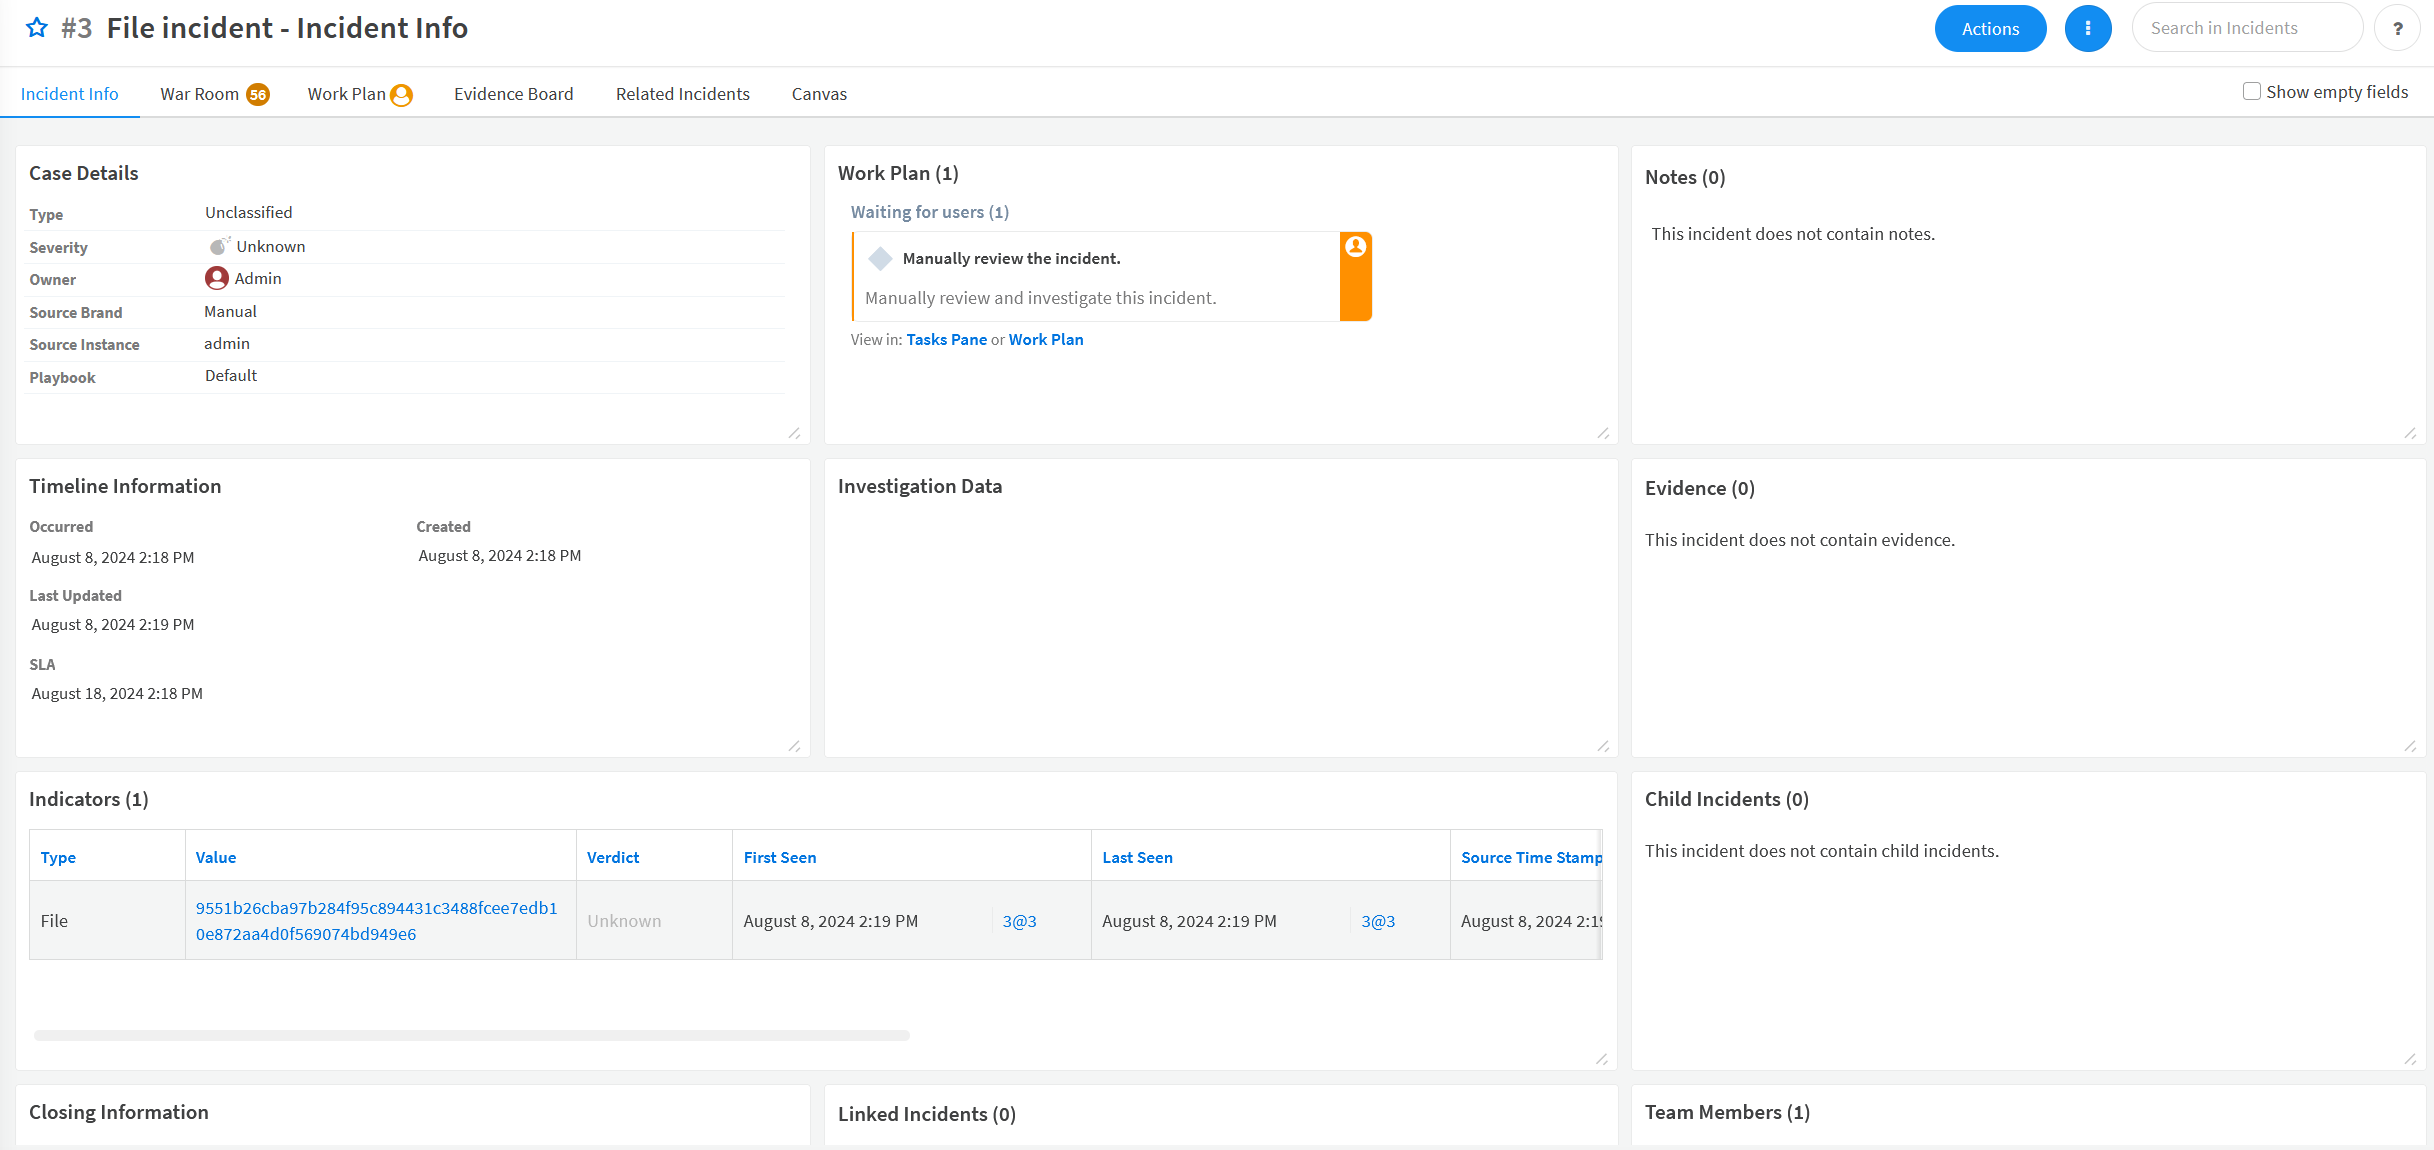
Task: Click the Manual source brand value
Action: pyautogui.click(x=230, y=311)
